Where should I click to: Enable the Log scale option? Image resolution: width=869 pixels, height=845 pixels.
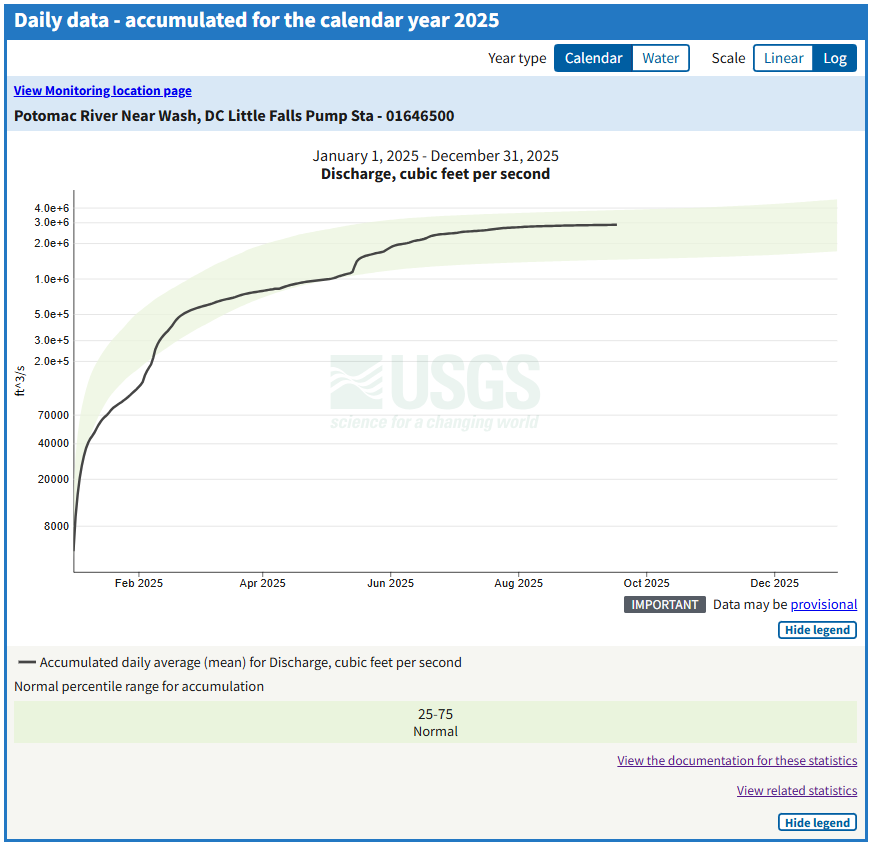tap(835, 57)
